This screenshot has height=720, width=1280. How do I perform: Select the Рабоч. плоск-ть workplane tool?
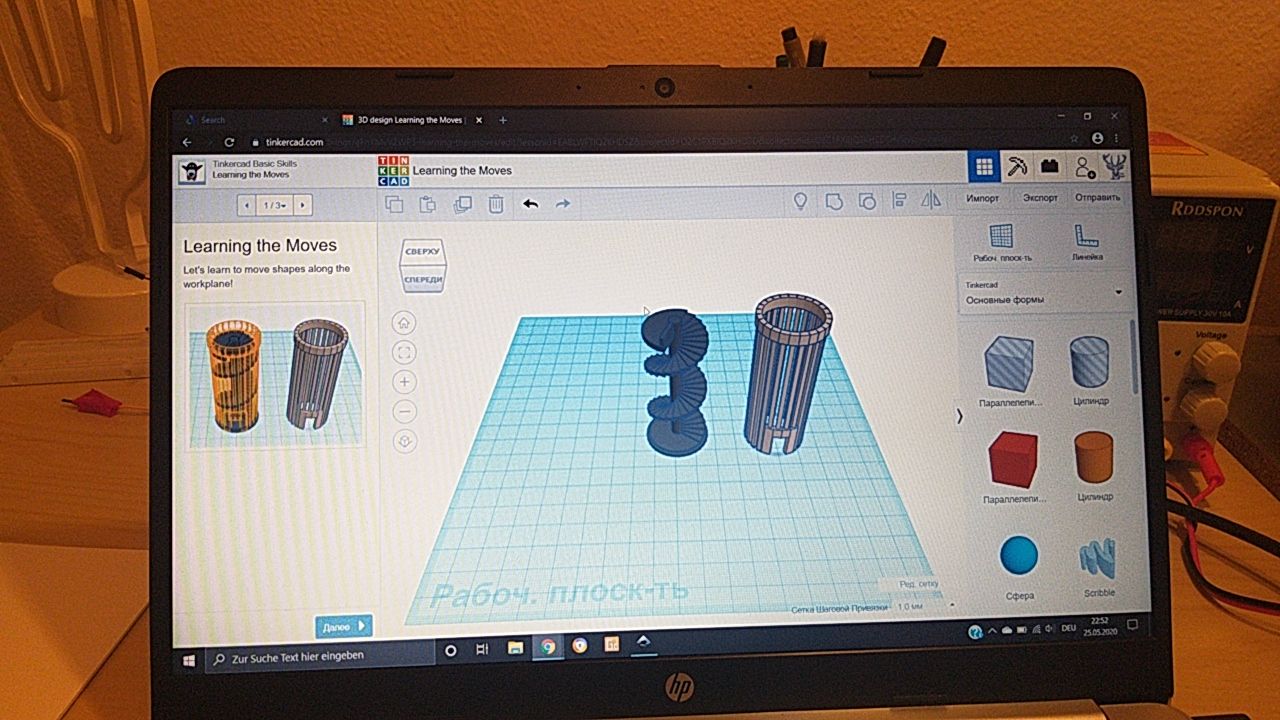tap(1002, 243)
